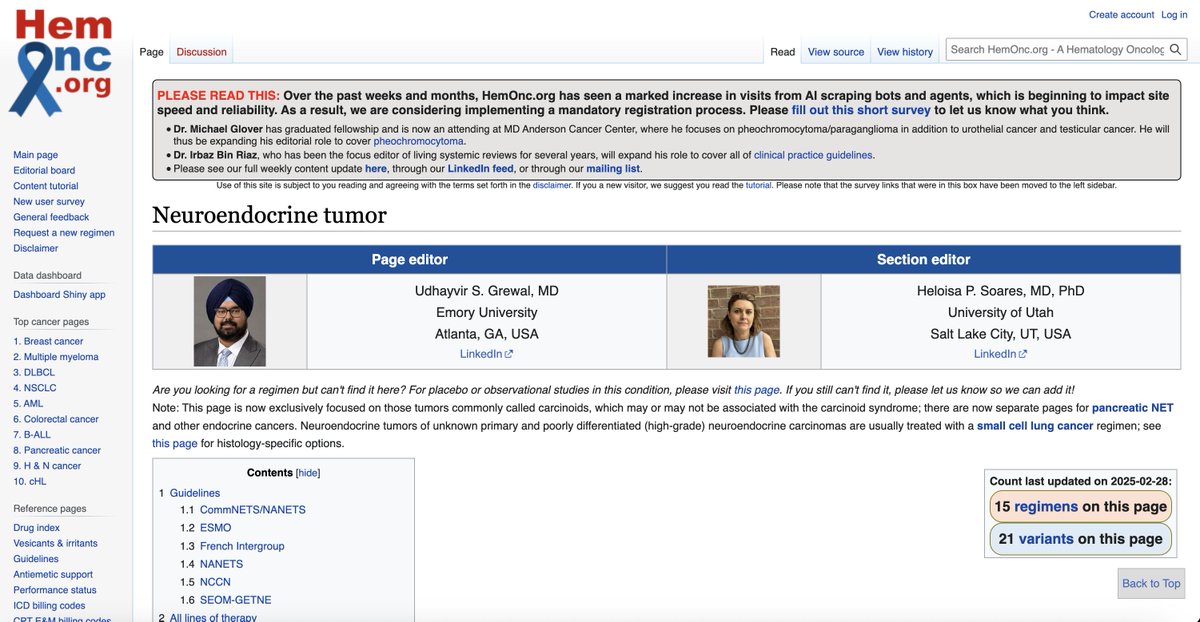Open the General feedback link
The image size is (1200, 622).
[x=51, y=217]
